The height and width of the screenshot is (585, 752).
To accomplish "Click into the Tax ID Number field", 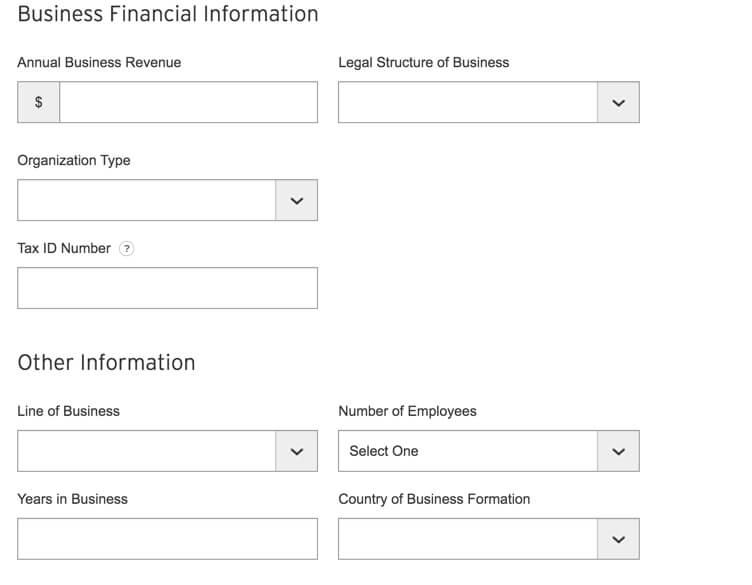I will pos(167,288).
